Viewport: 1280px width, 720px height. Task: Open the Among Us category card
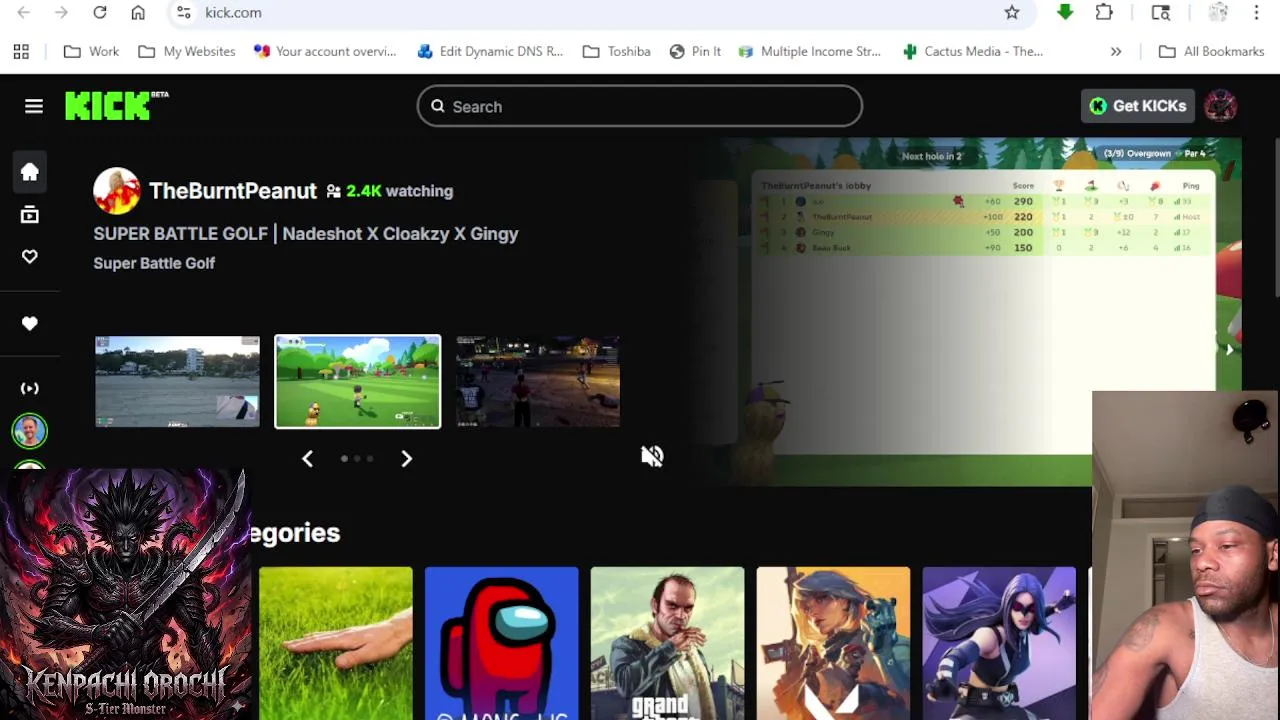[502, 643]
